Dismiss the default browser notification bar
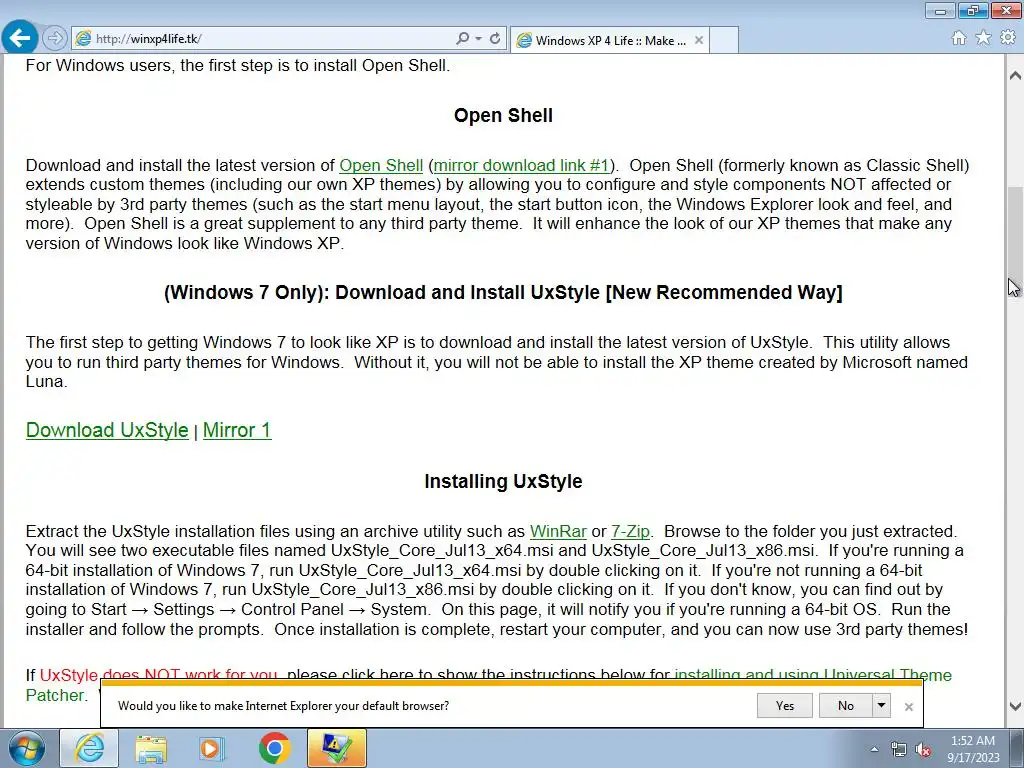The image size is (1024, 768). click(908, 707)
